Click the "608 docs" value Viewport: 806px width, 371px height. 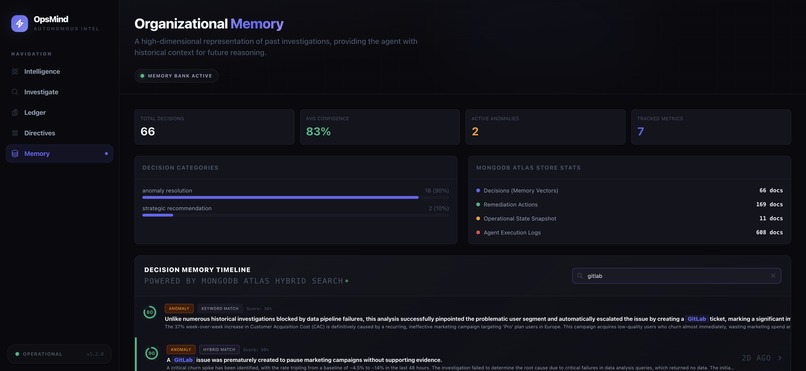point(770,232)
